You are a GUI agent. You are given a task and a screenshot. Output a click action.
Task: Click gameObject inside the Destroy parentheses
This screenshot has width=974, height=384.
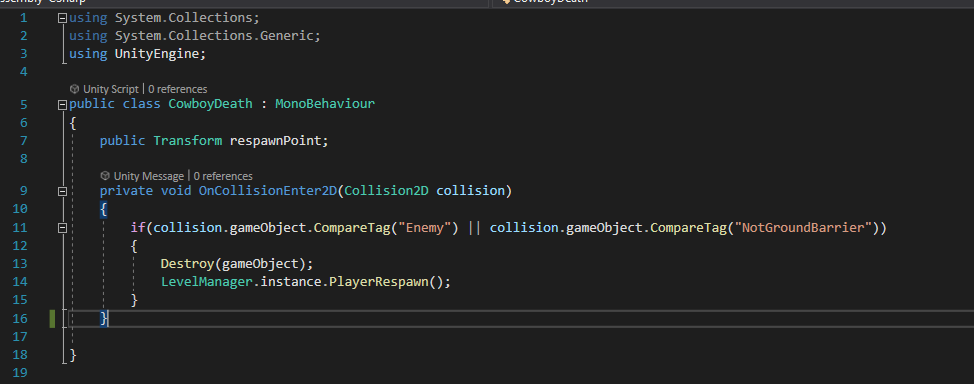coord(260,263)
